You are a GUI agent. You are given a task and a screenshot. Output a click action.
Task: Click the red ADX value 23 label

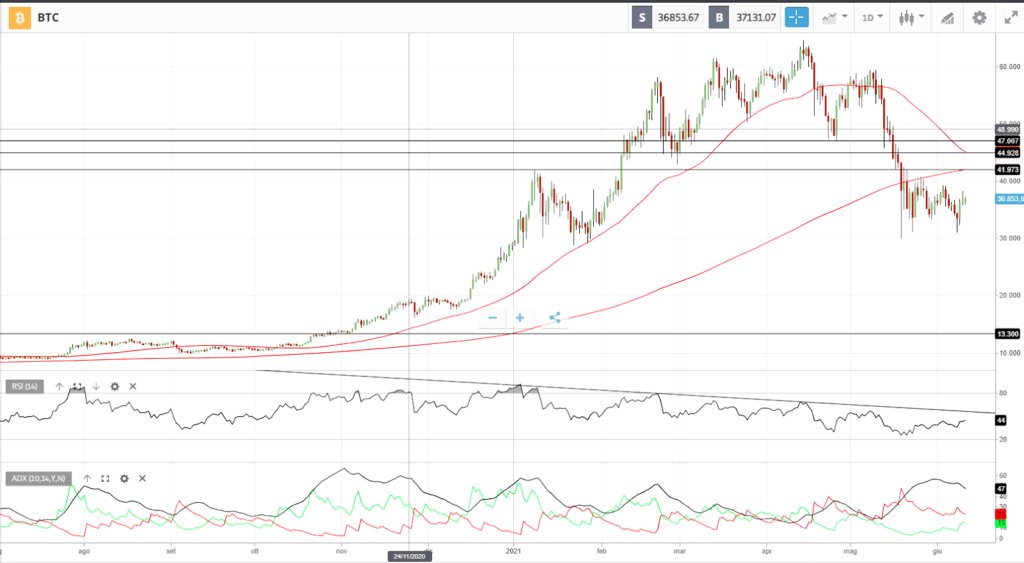click(x=1000, y=515)
